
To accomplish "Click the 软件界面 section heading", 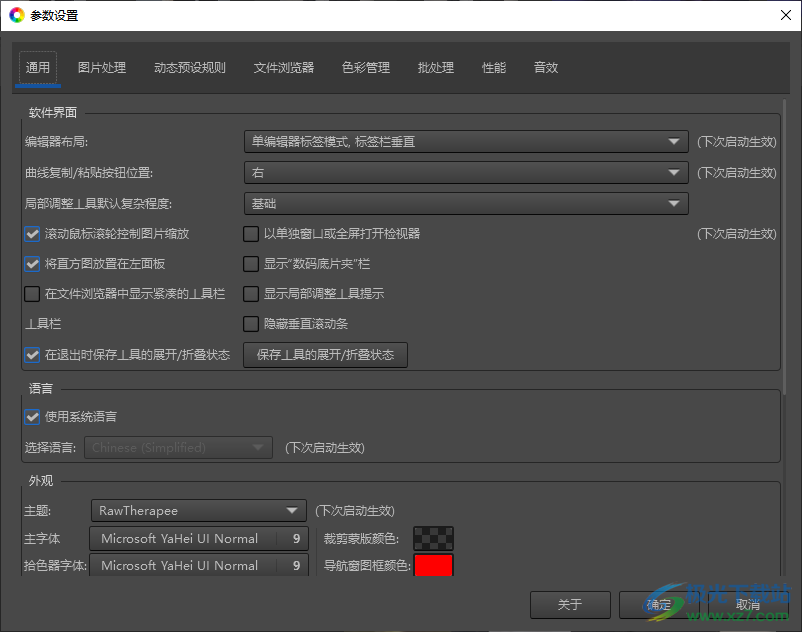I will pyautogui.click(x=53, y=113).
